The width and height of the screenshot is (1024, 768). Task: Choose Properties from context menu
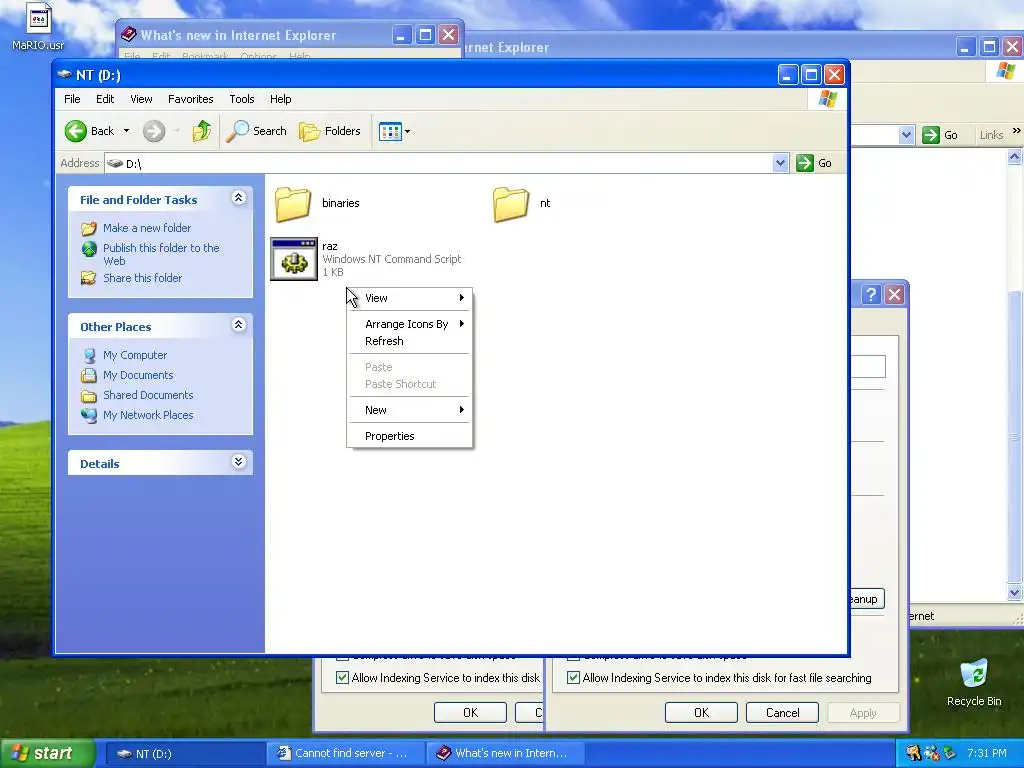(x=409, y=436)
